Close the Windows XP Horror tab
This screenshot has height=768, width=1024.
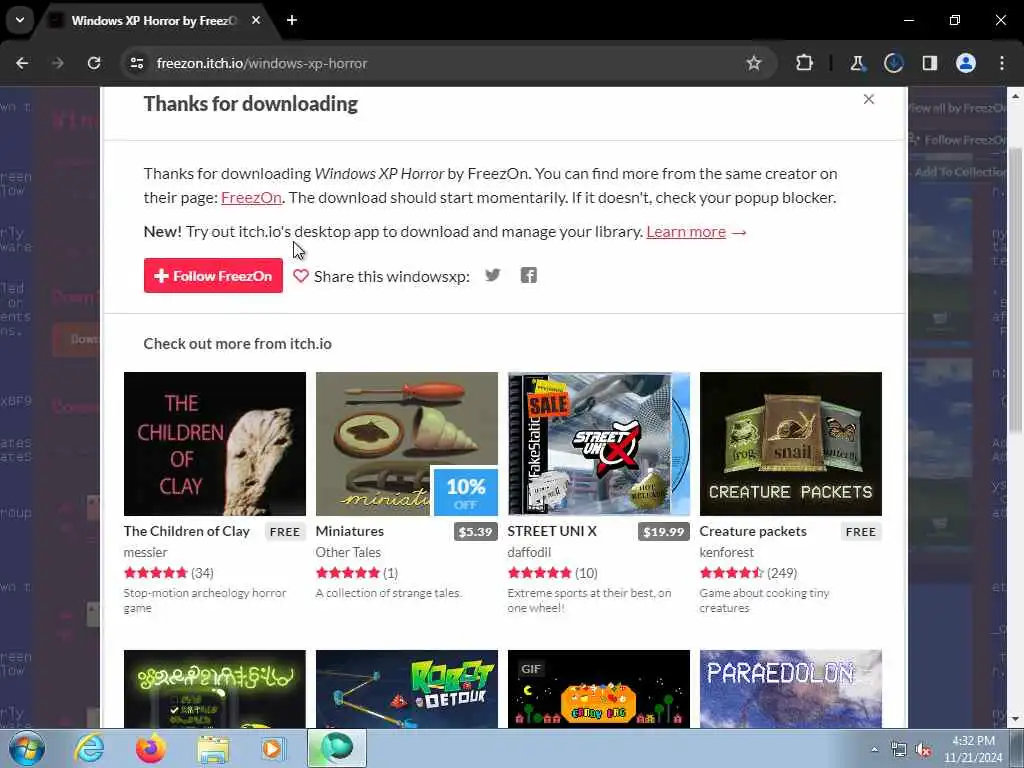tap(256, 20)
